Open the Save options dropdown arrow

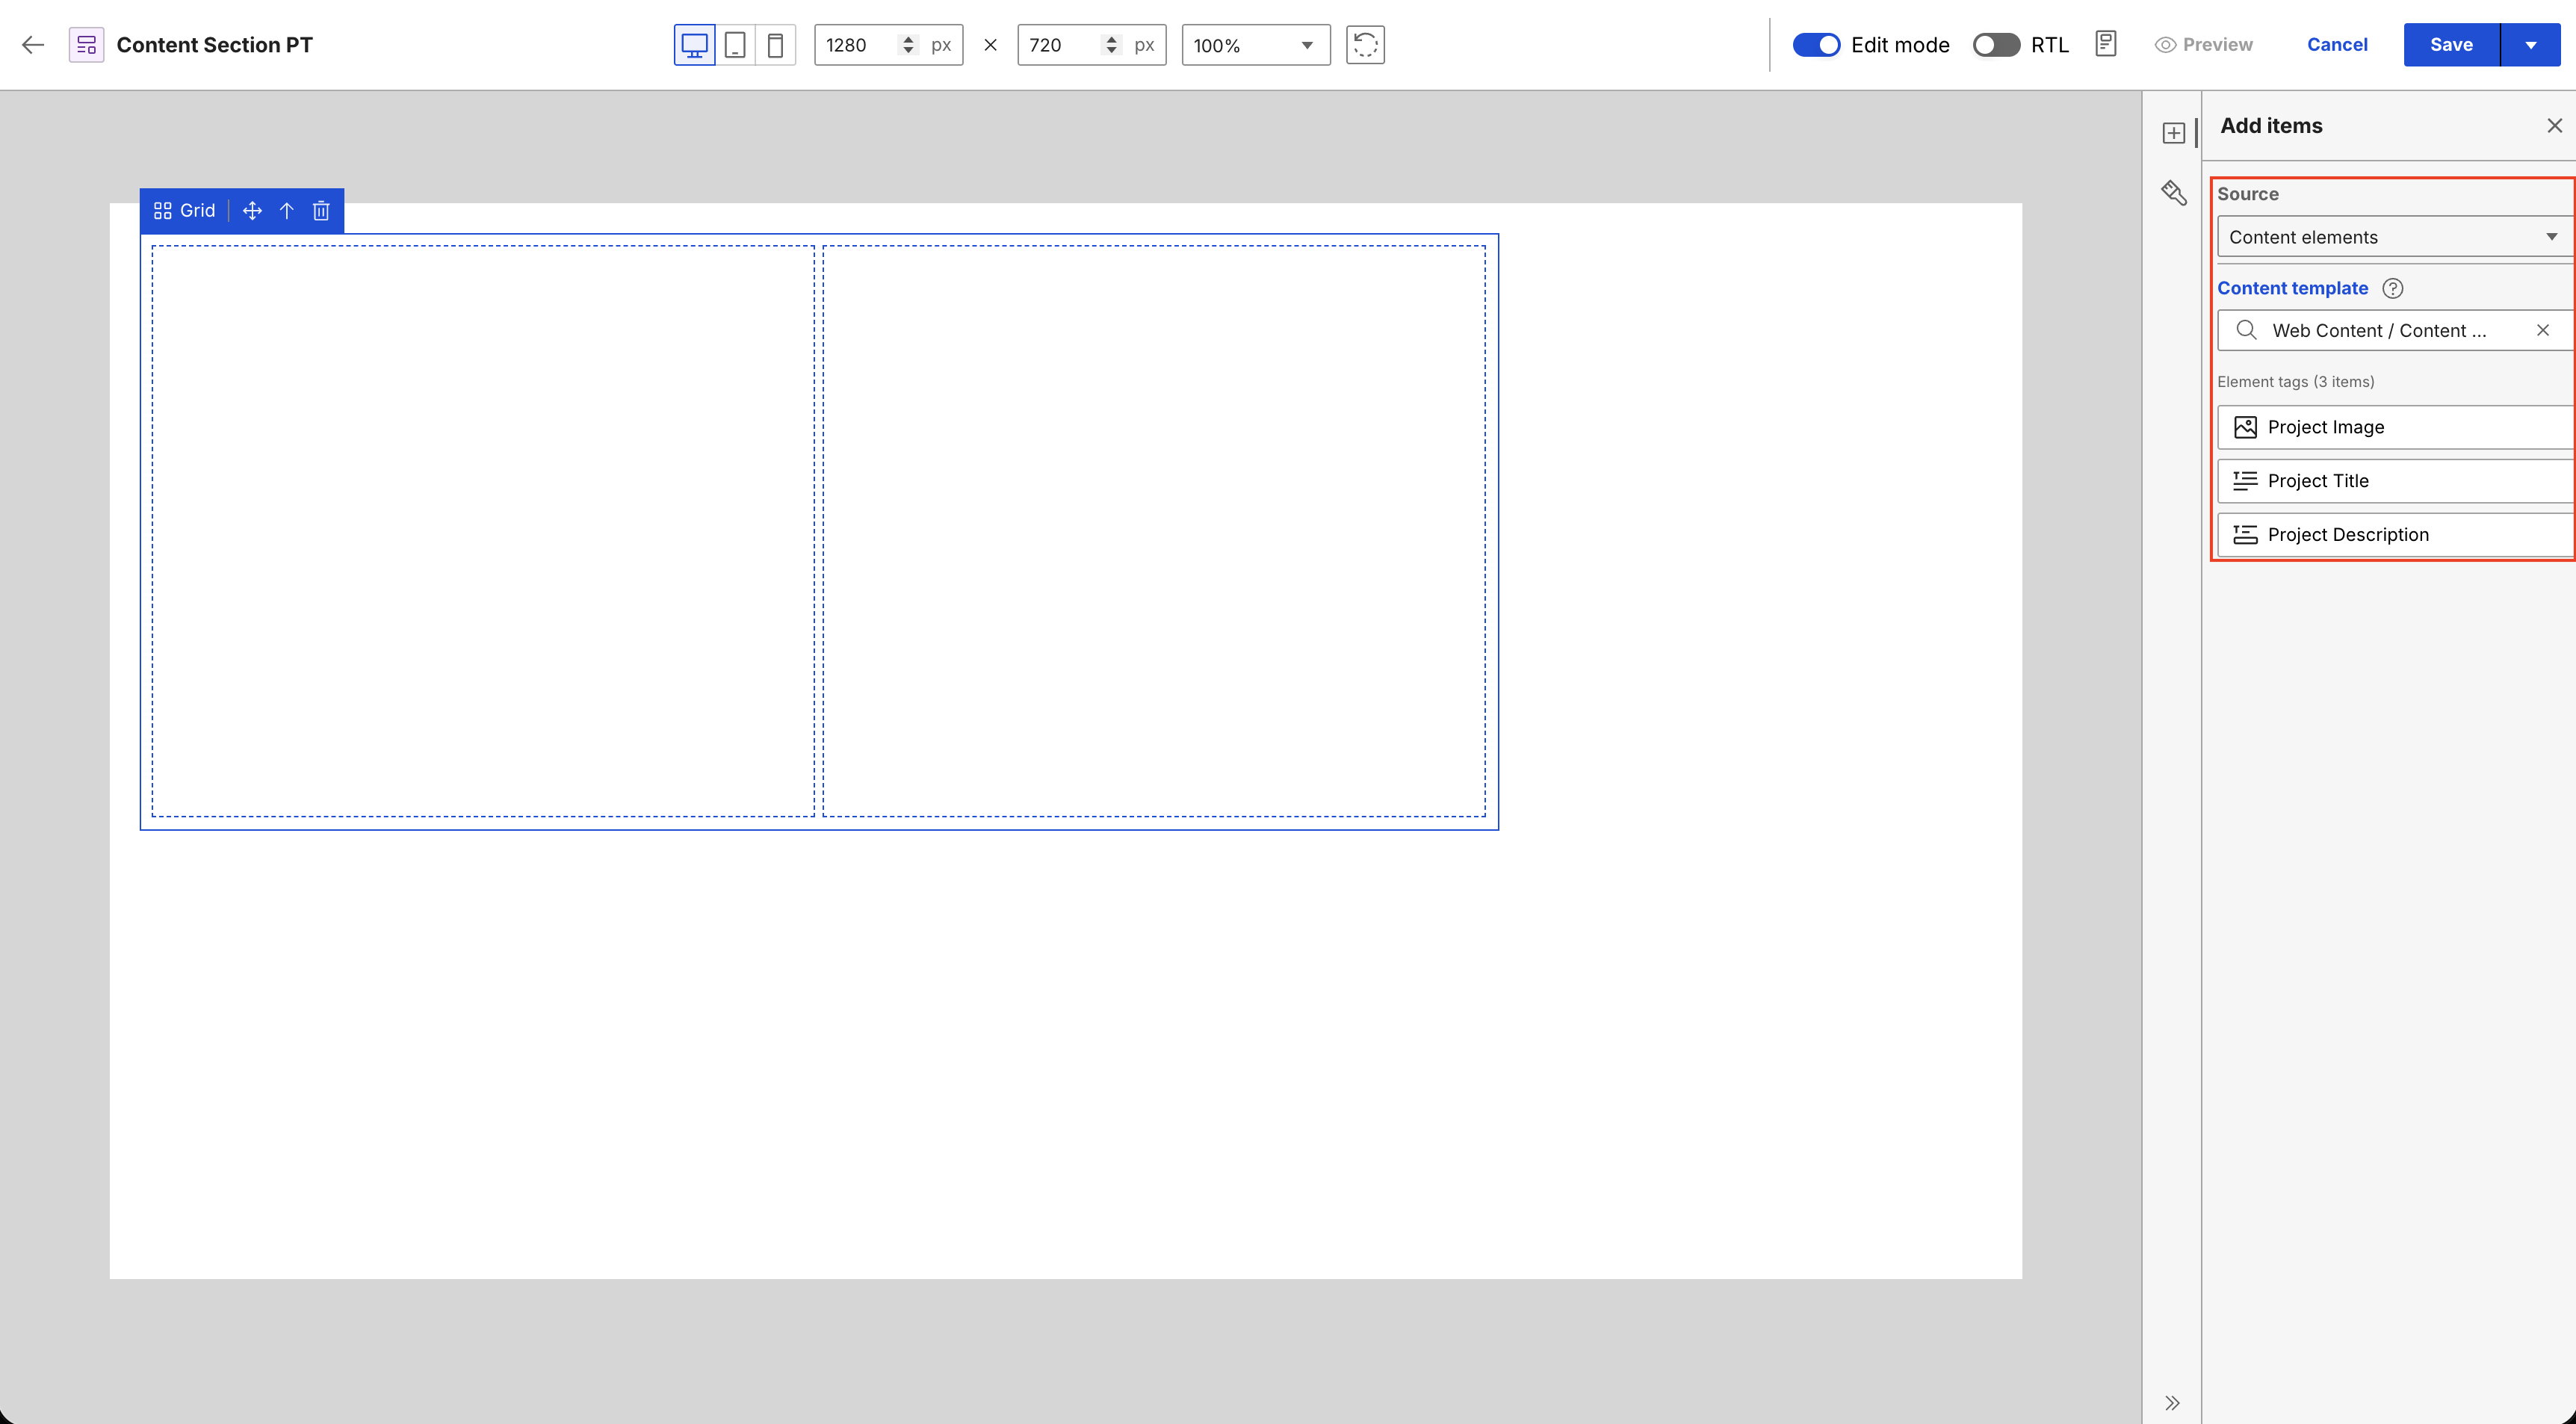[2530, 45]
